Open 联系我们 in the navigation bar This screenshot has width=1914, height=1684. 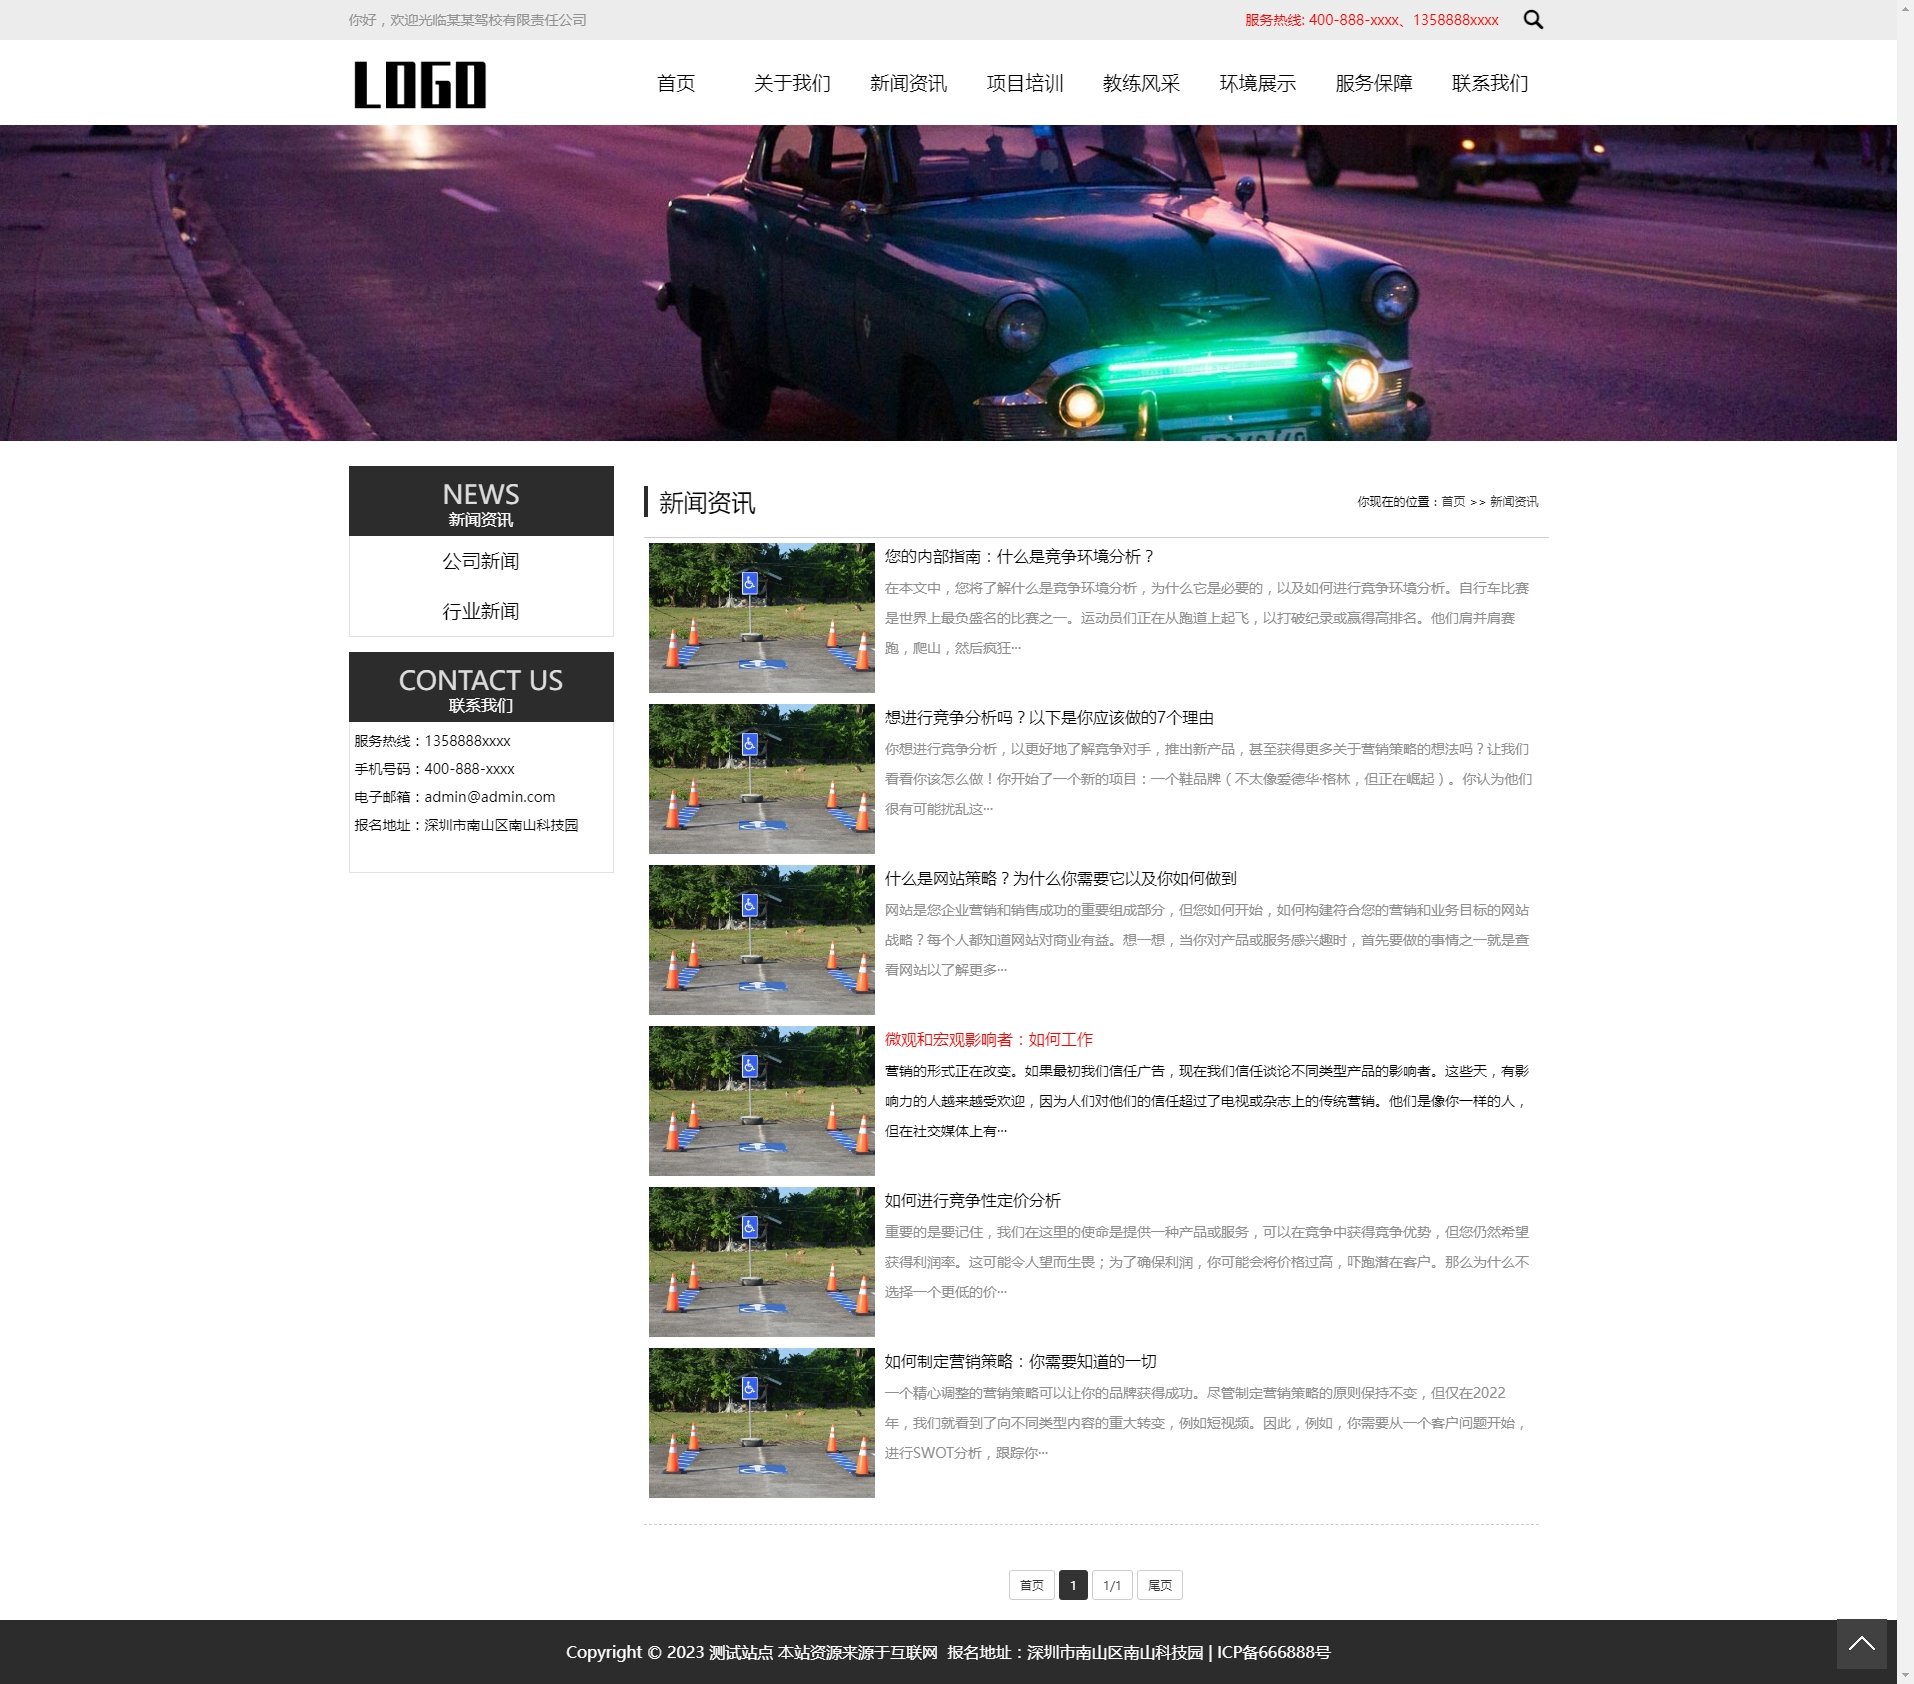click(x=1490, y=83)
